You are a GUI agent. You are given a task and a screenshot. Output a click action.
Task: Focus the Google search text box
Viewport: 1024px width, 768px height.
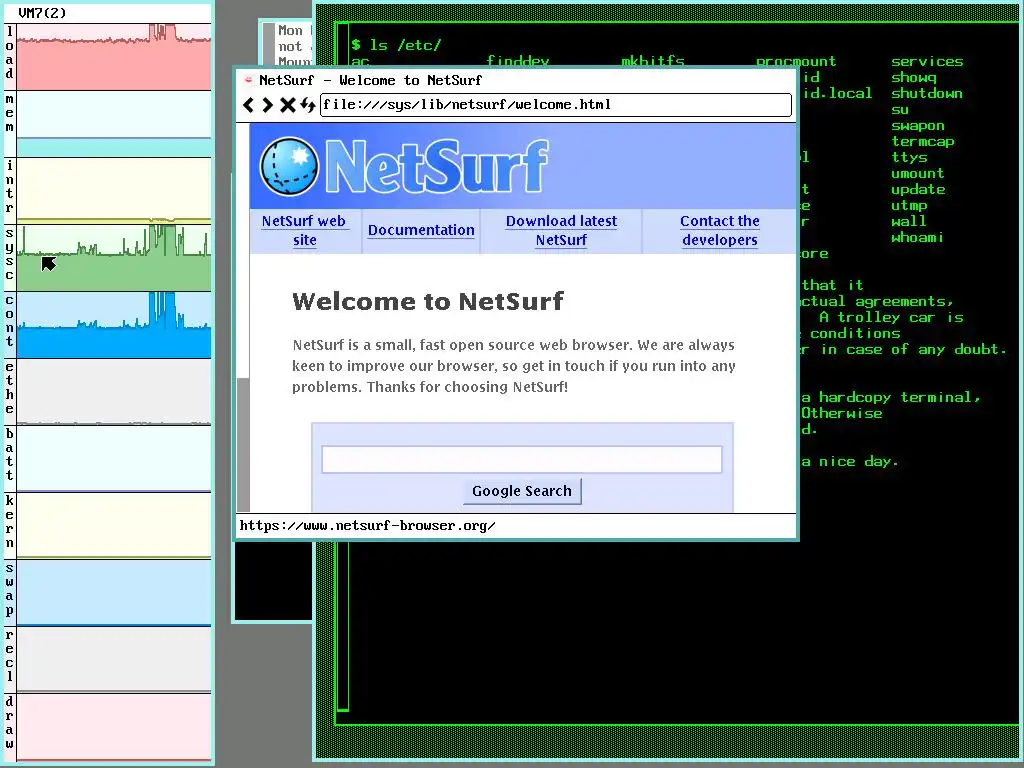click(x=522, y=459)
